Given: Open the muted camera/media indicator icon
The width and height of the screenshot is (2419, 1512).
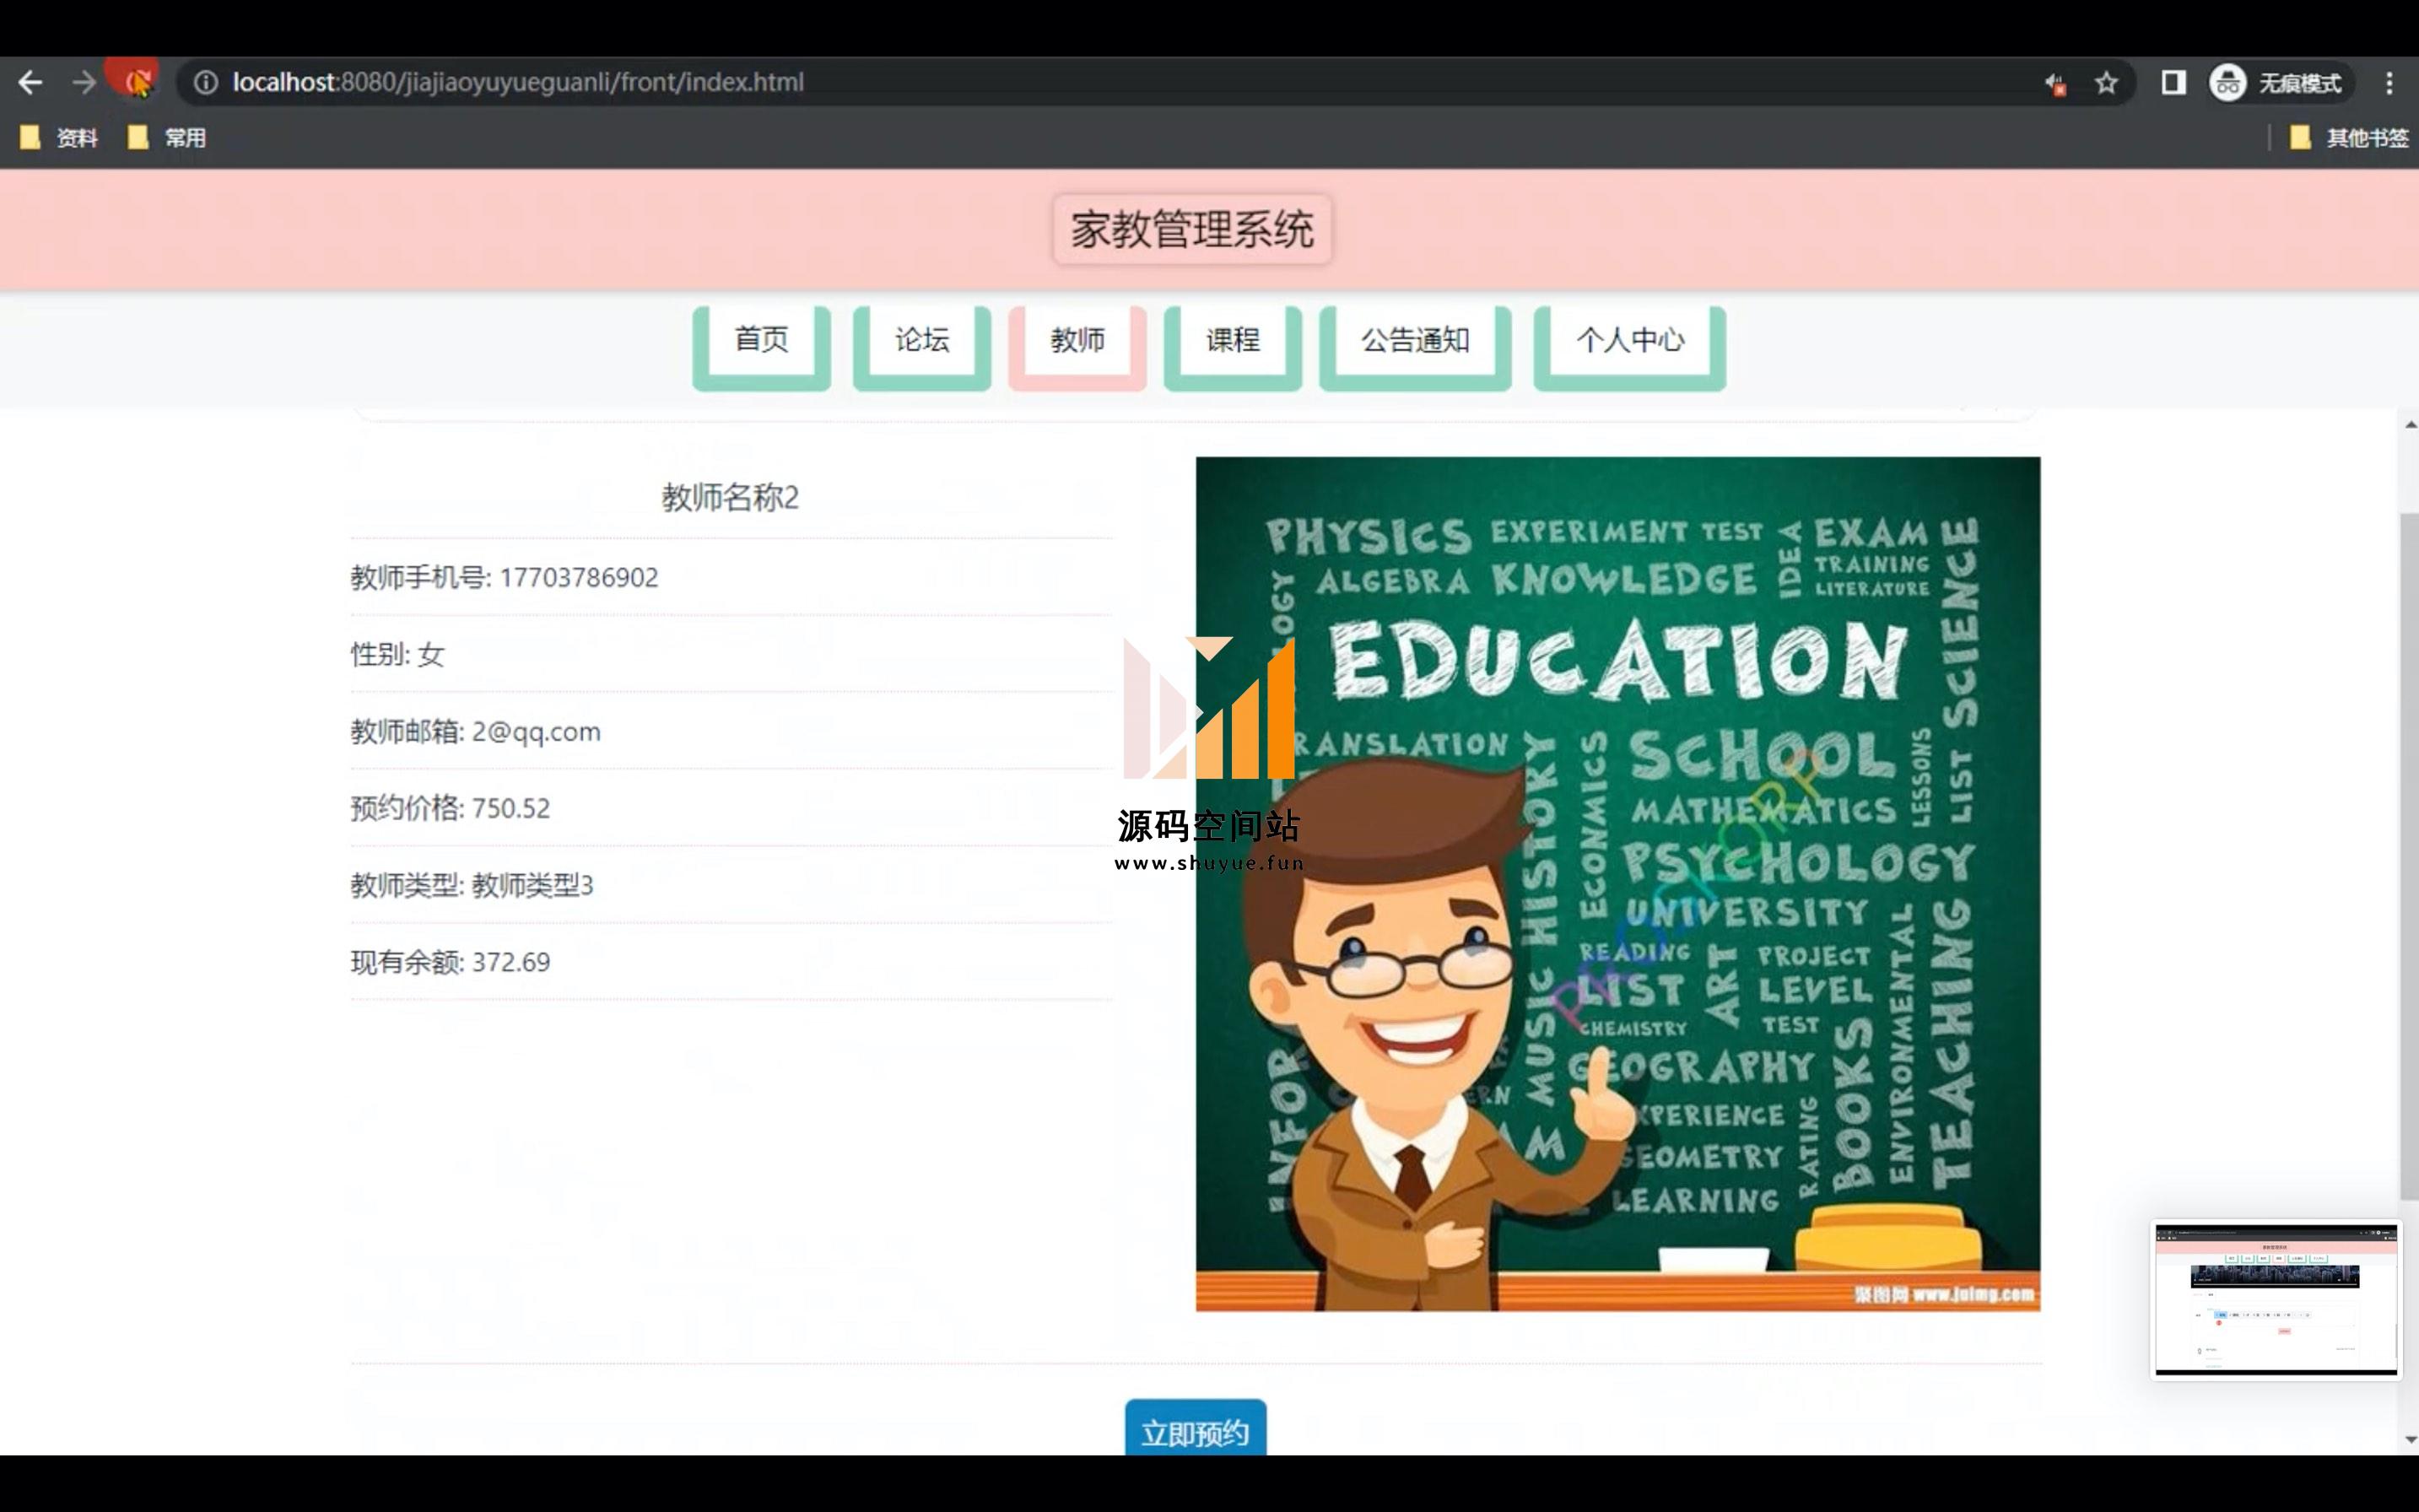Looking at the screenshot, I should (2054, 83).
